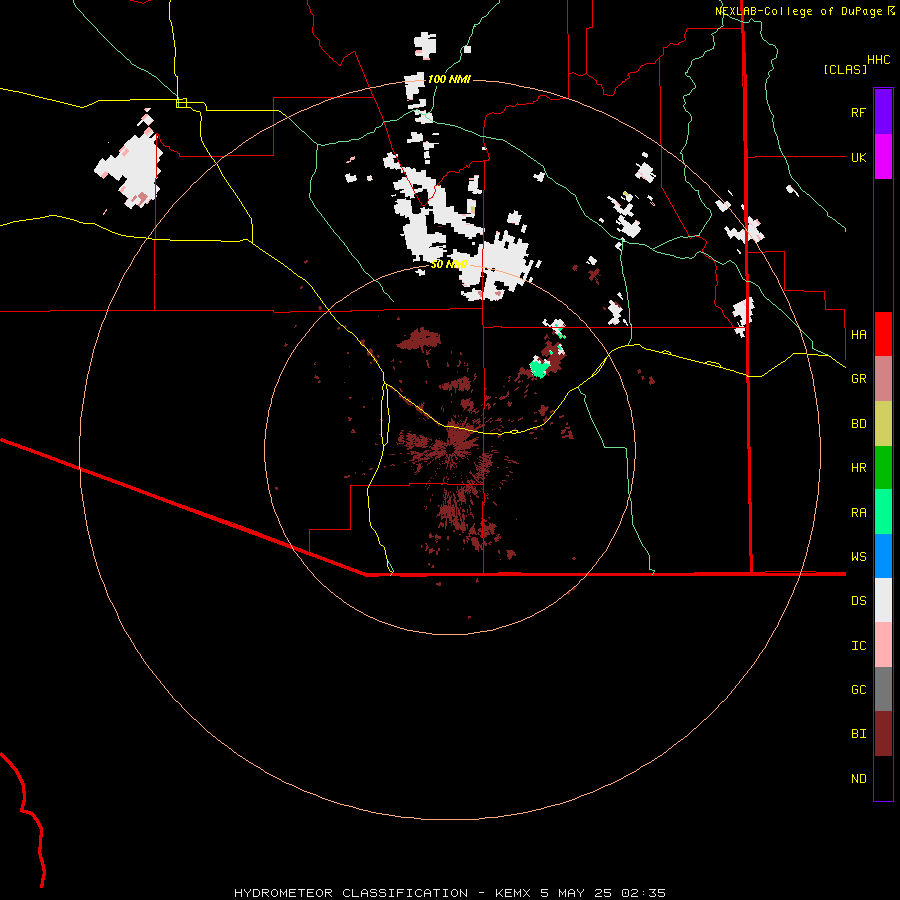900x900 pixels.
Task: Click the [CLAS] units label
Action: tap(845, 69)
